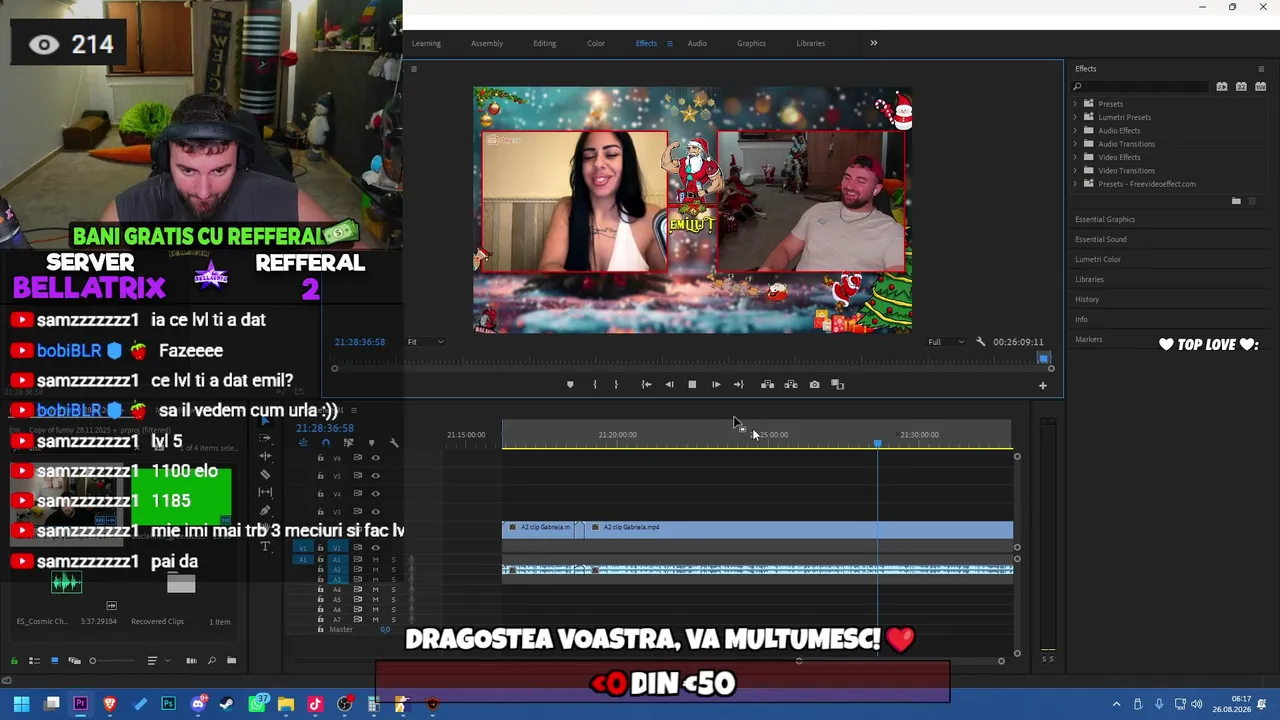Step forward one frame
1280x720 pixels.
click(716, 385)
